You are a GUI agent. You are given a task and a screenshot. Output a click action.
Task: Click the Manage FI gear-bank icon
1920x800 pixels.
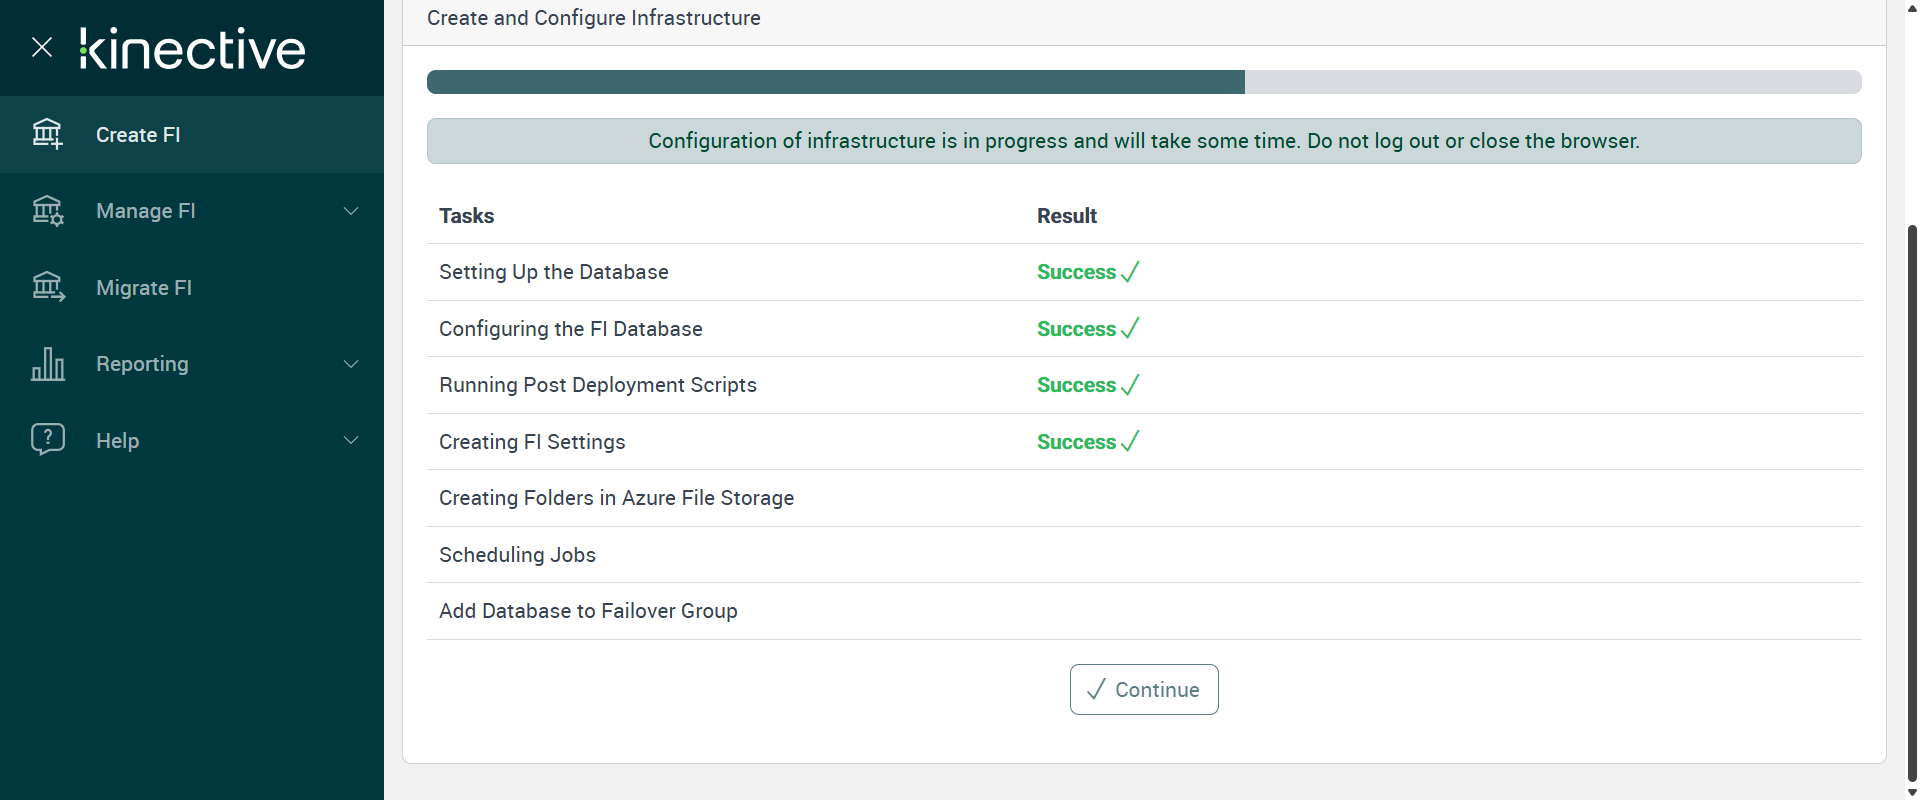pos(47,211)
